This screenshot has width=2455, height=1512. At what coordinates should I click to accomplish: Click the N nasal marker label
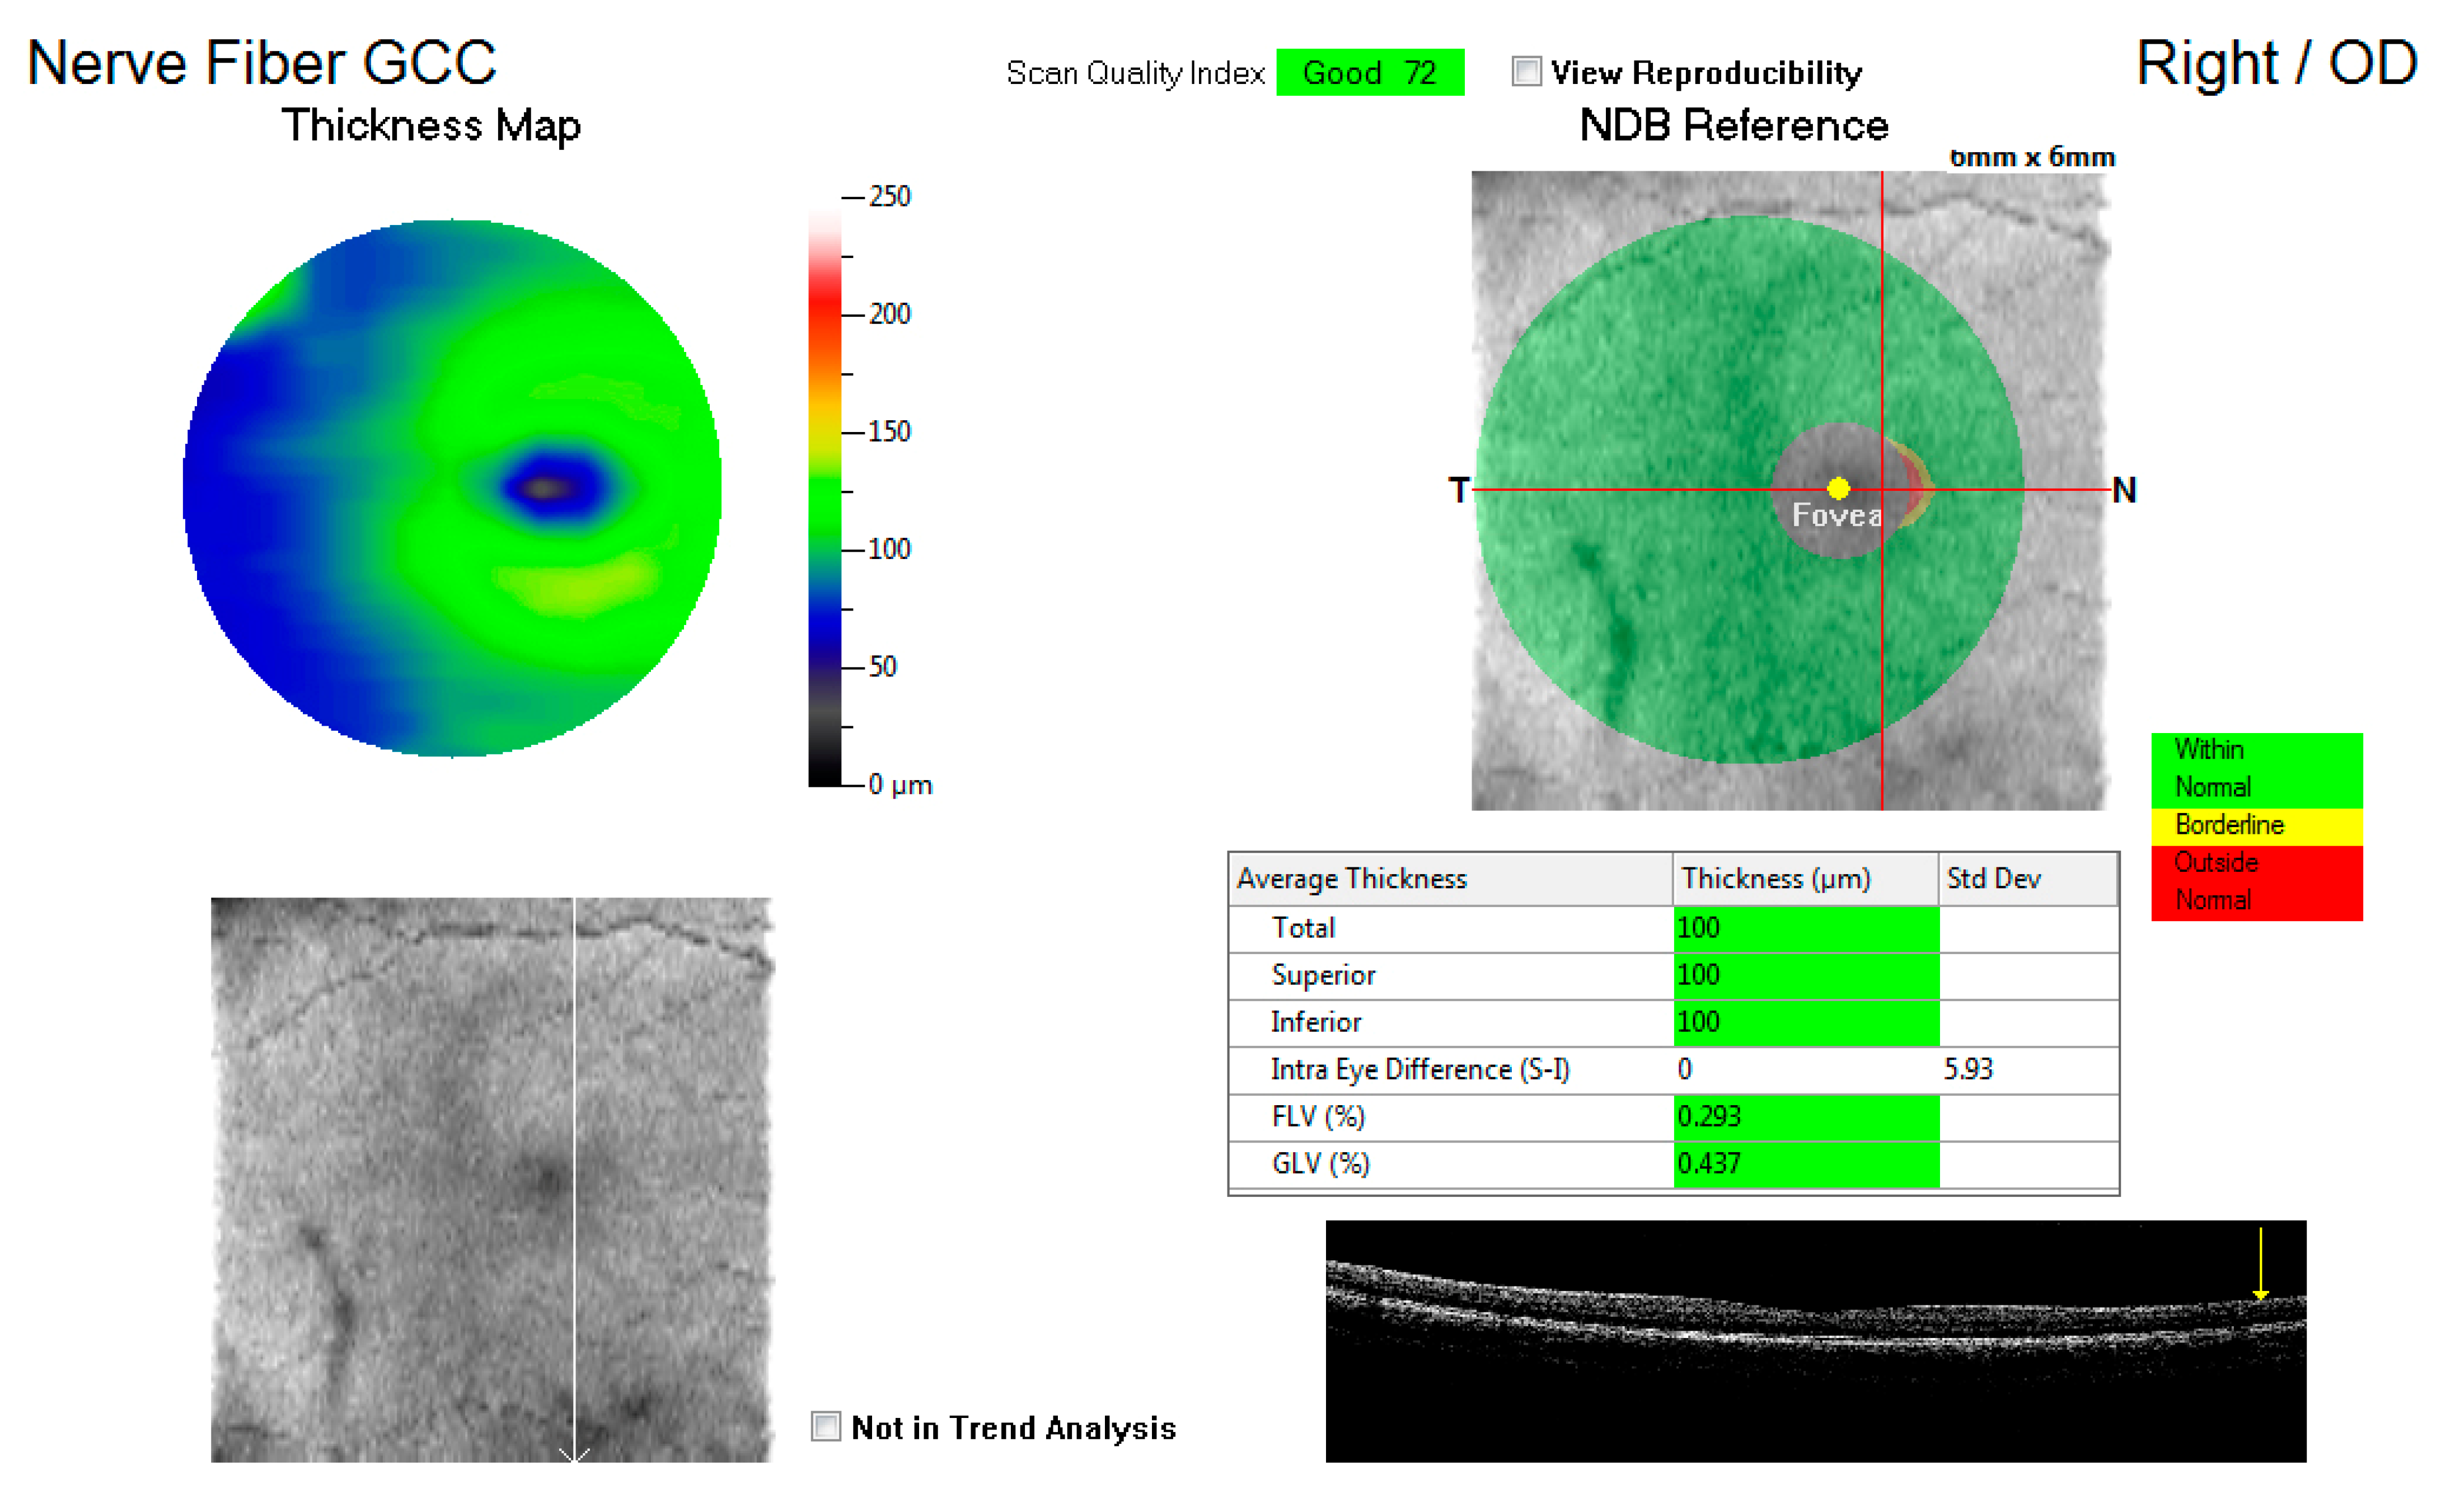2124,490
